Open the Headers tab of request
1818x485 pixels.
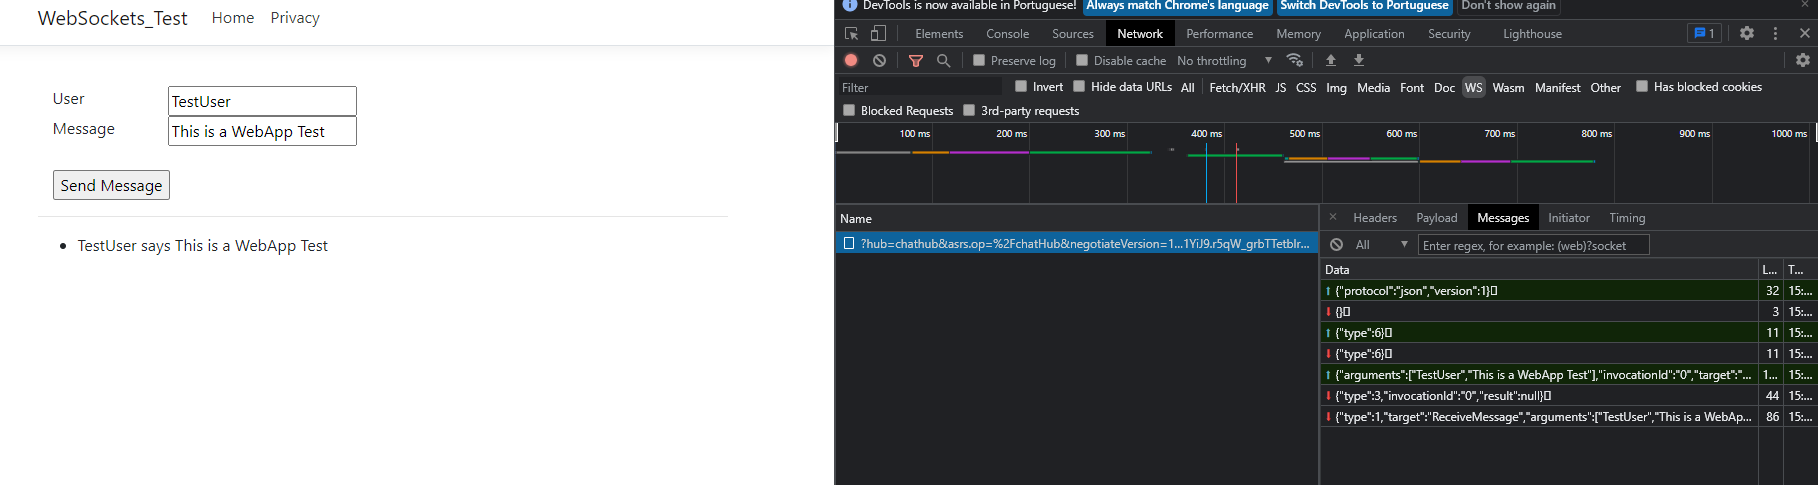coord(1374,218)
